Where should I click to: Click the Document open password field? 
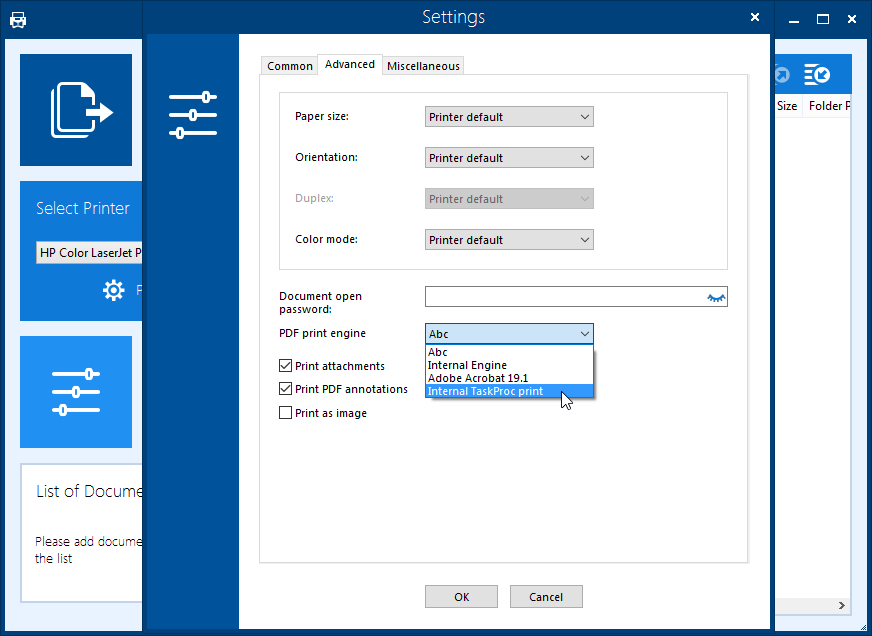tap(565, 297)
